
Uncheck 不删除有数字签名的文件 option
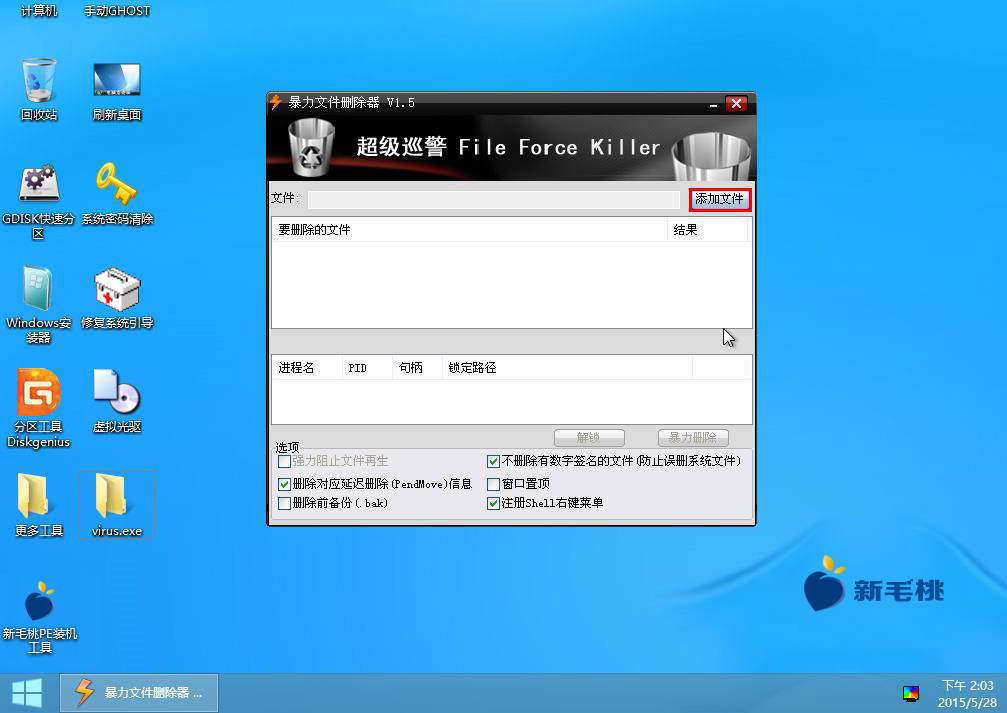[x=493, y=461]
